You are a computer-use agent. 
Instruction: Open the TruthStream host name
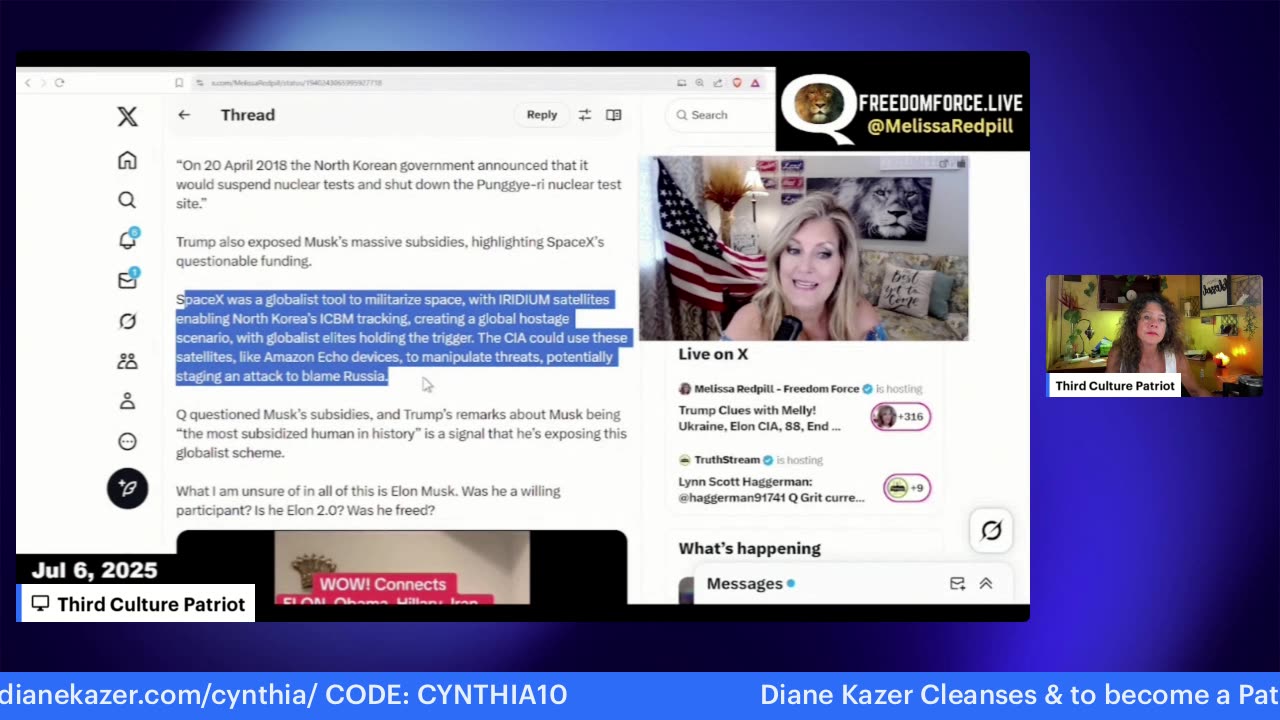coord(727,460)
